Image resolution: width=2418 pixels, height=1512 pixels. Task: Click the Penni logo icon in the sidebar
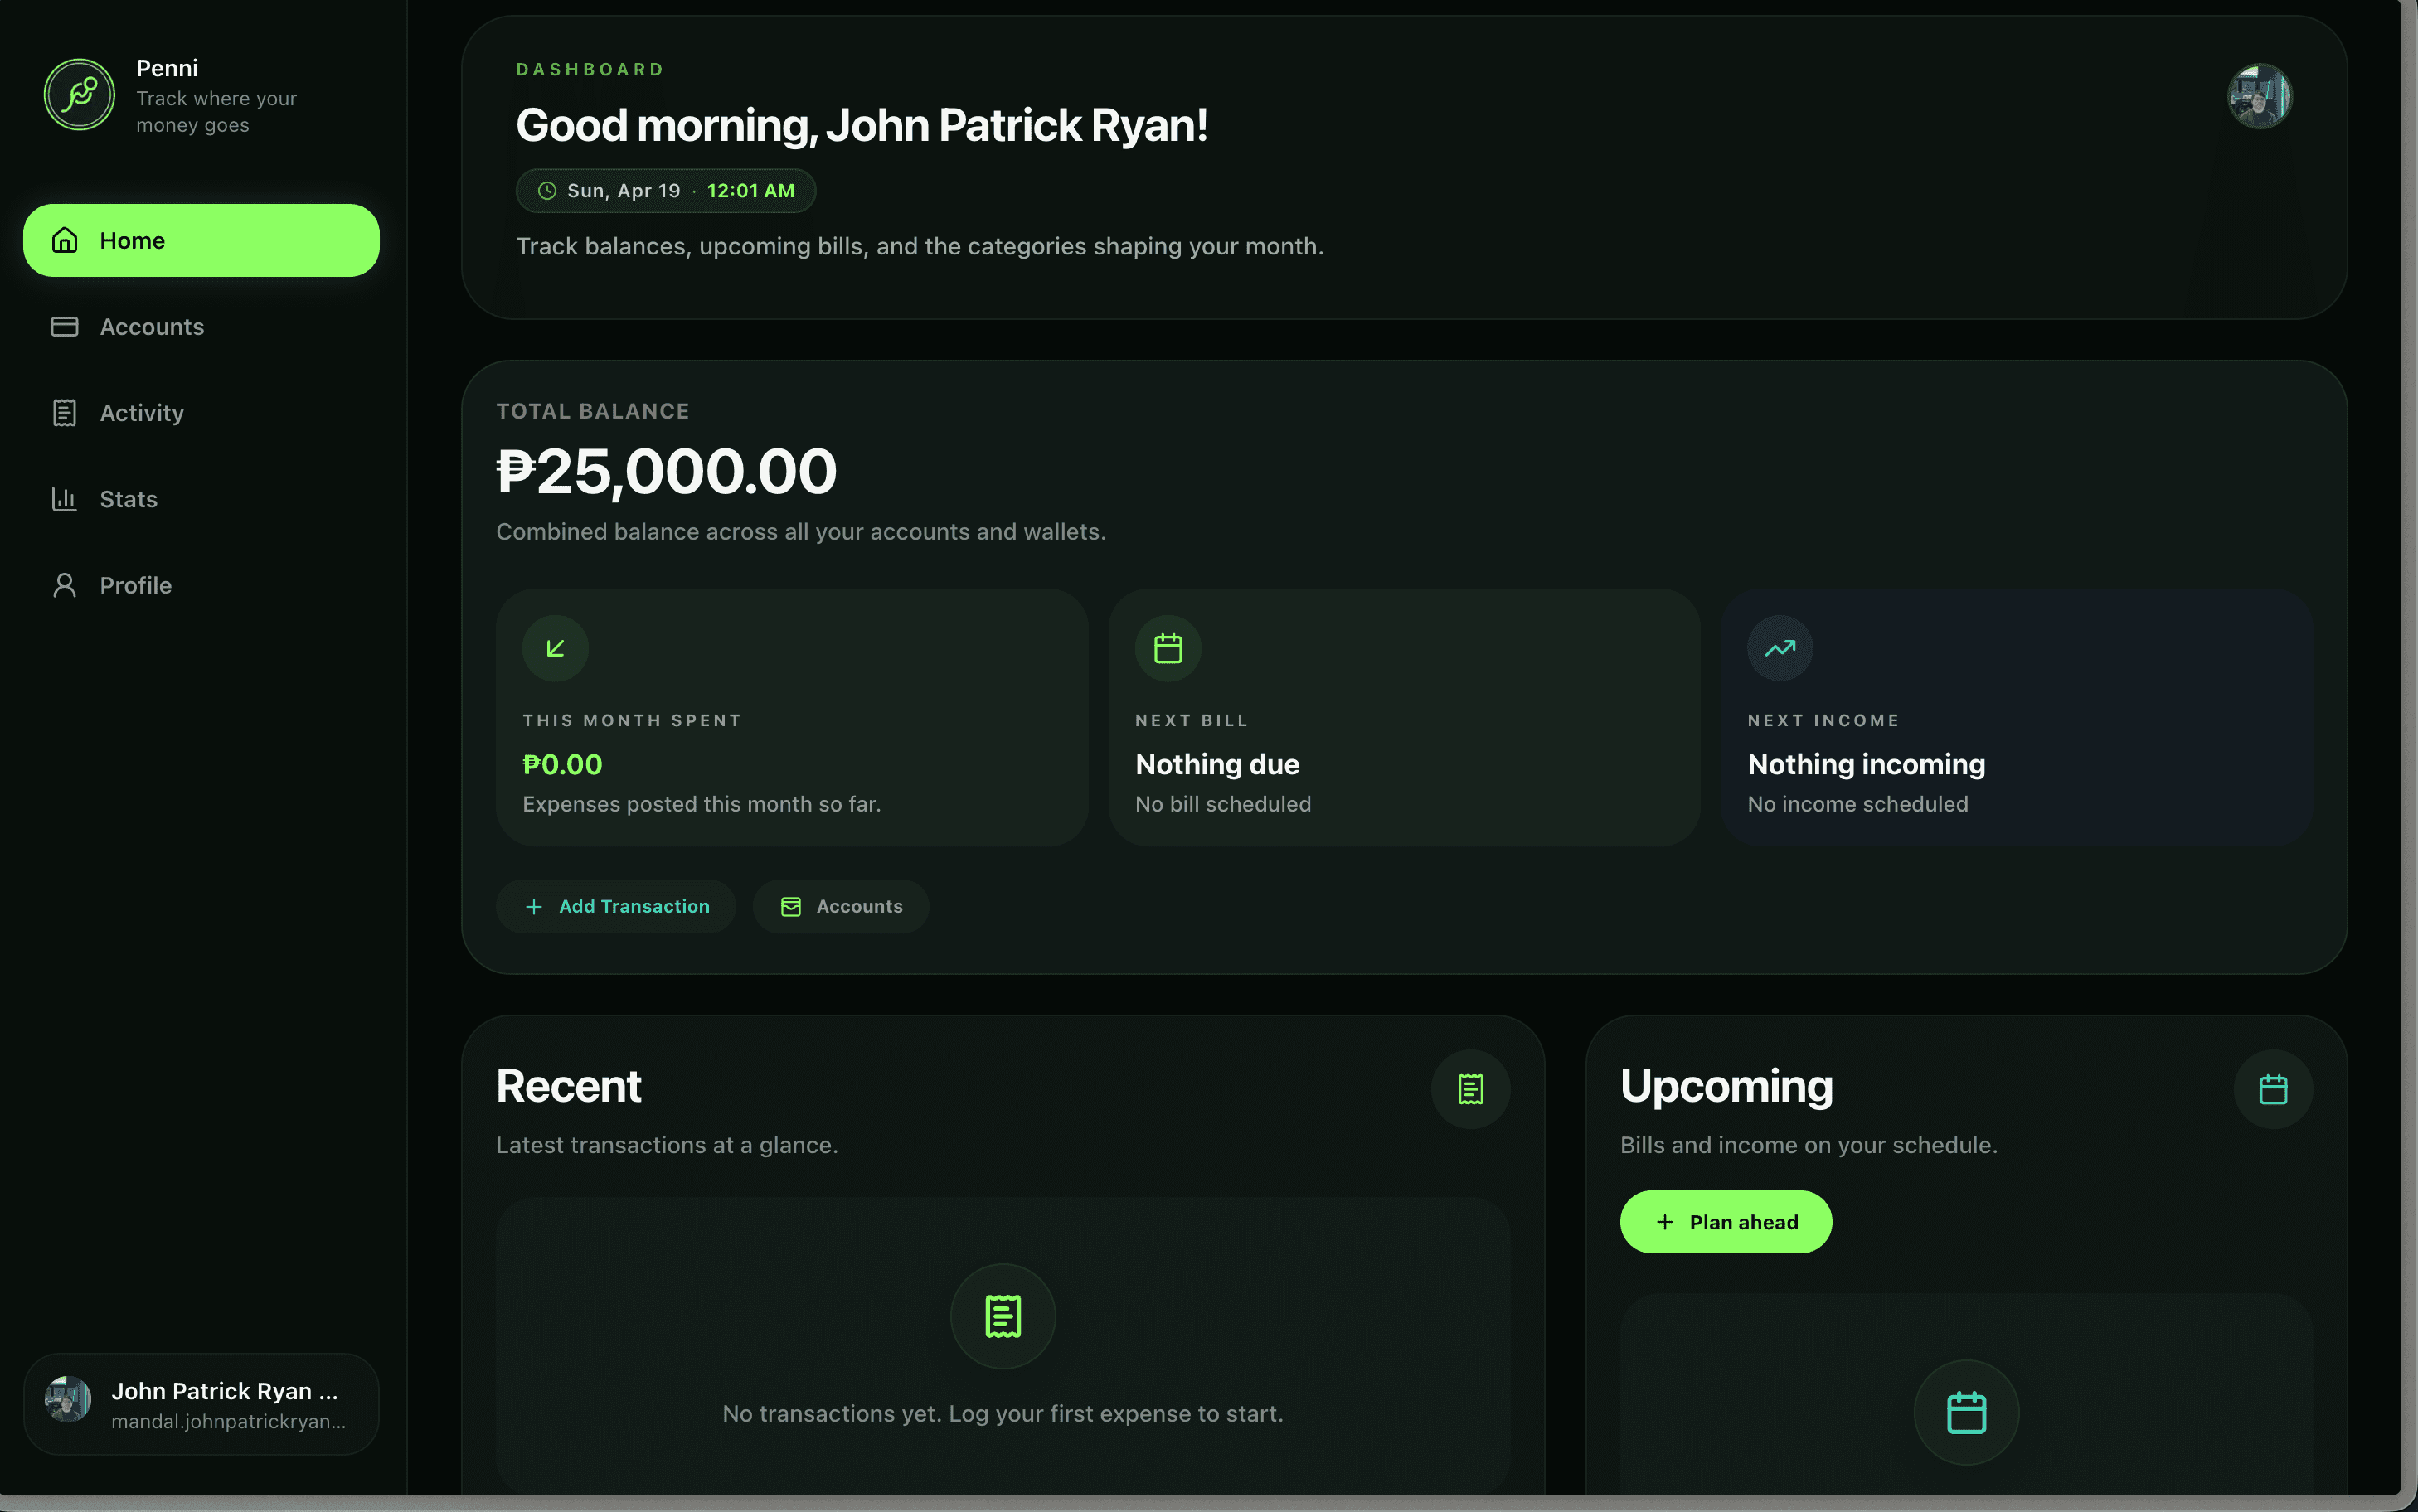tap(79, 95)
